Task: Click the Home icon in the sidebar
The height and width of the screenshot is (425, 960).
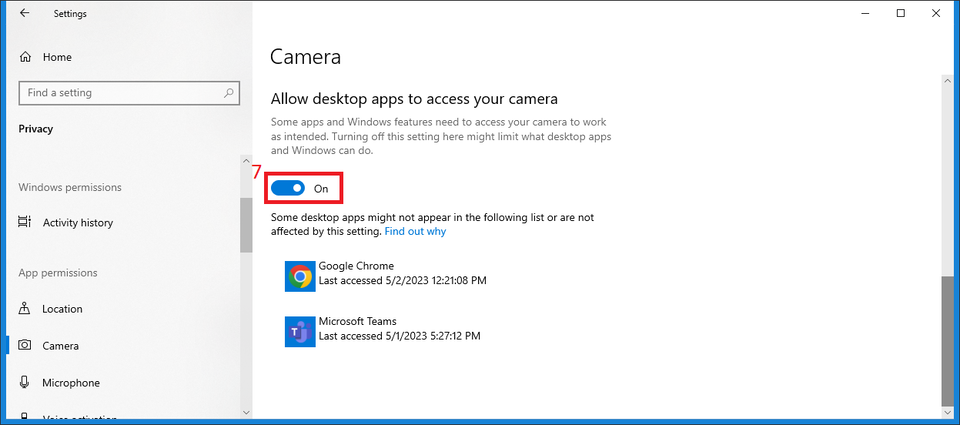Action: 25,58
